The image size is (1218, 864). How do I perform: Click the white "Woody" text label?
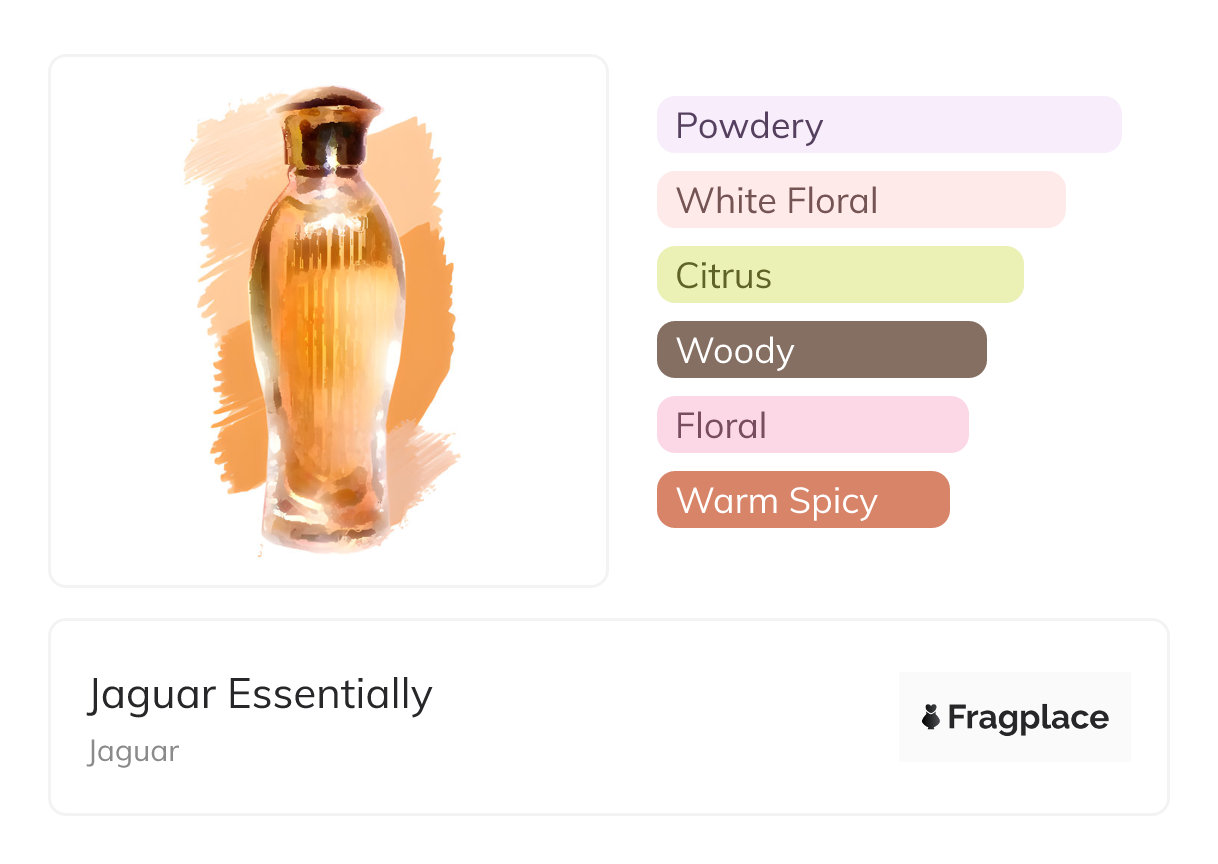[735, 351]
